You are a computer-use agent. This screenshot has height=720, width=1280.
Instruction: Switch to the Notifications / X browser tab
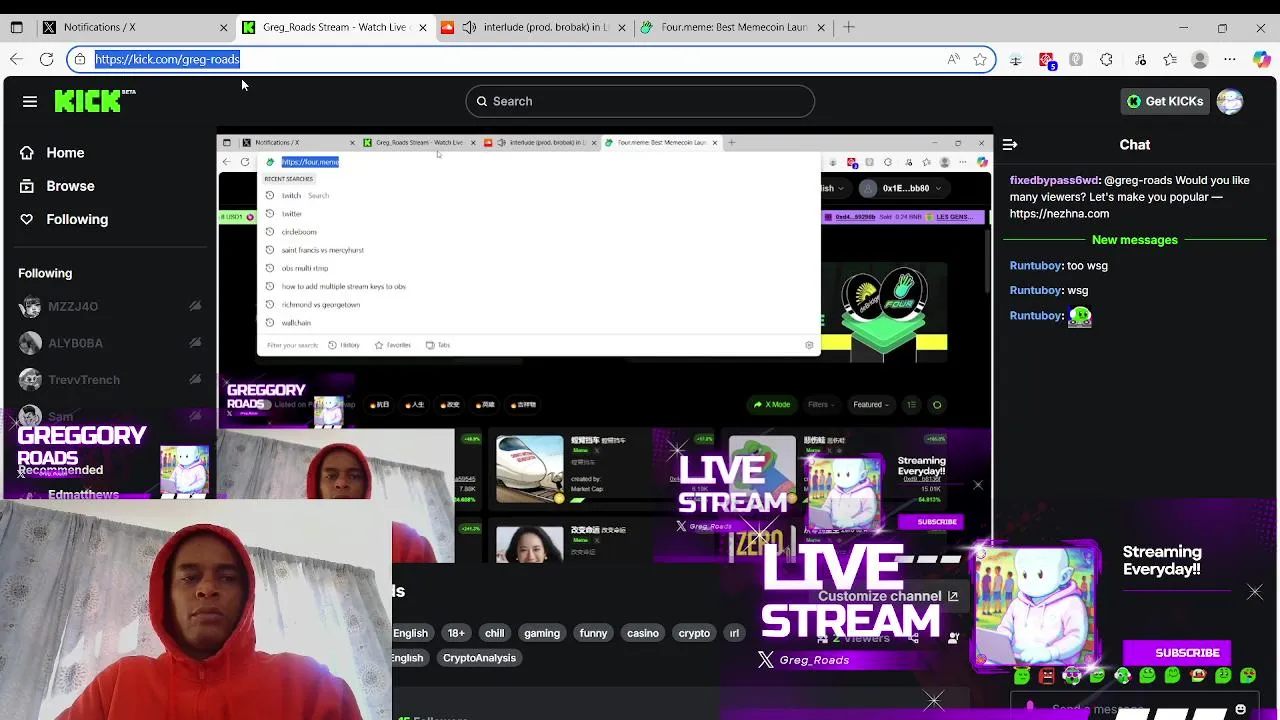tap(135, 27)
